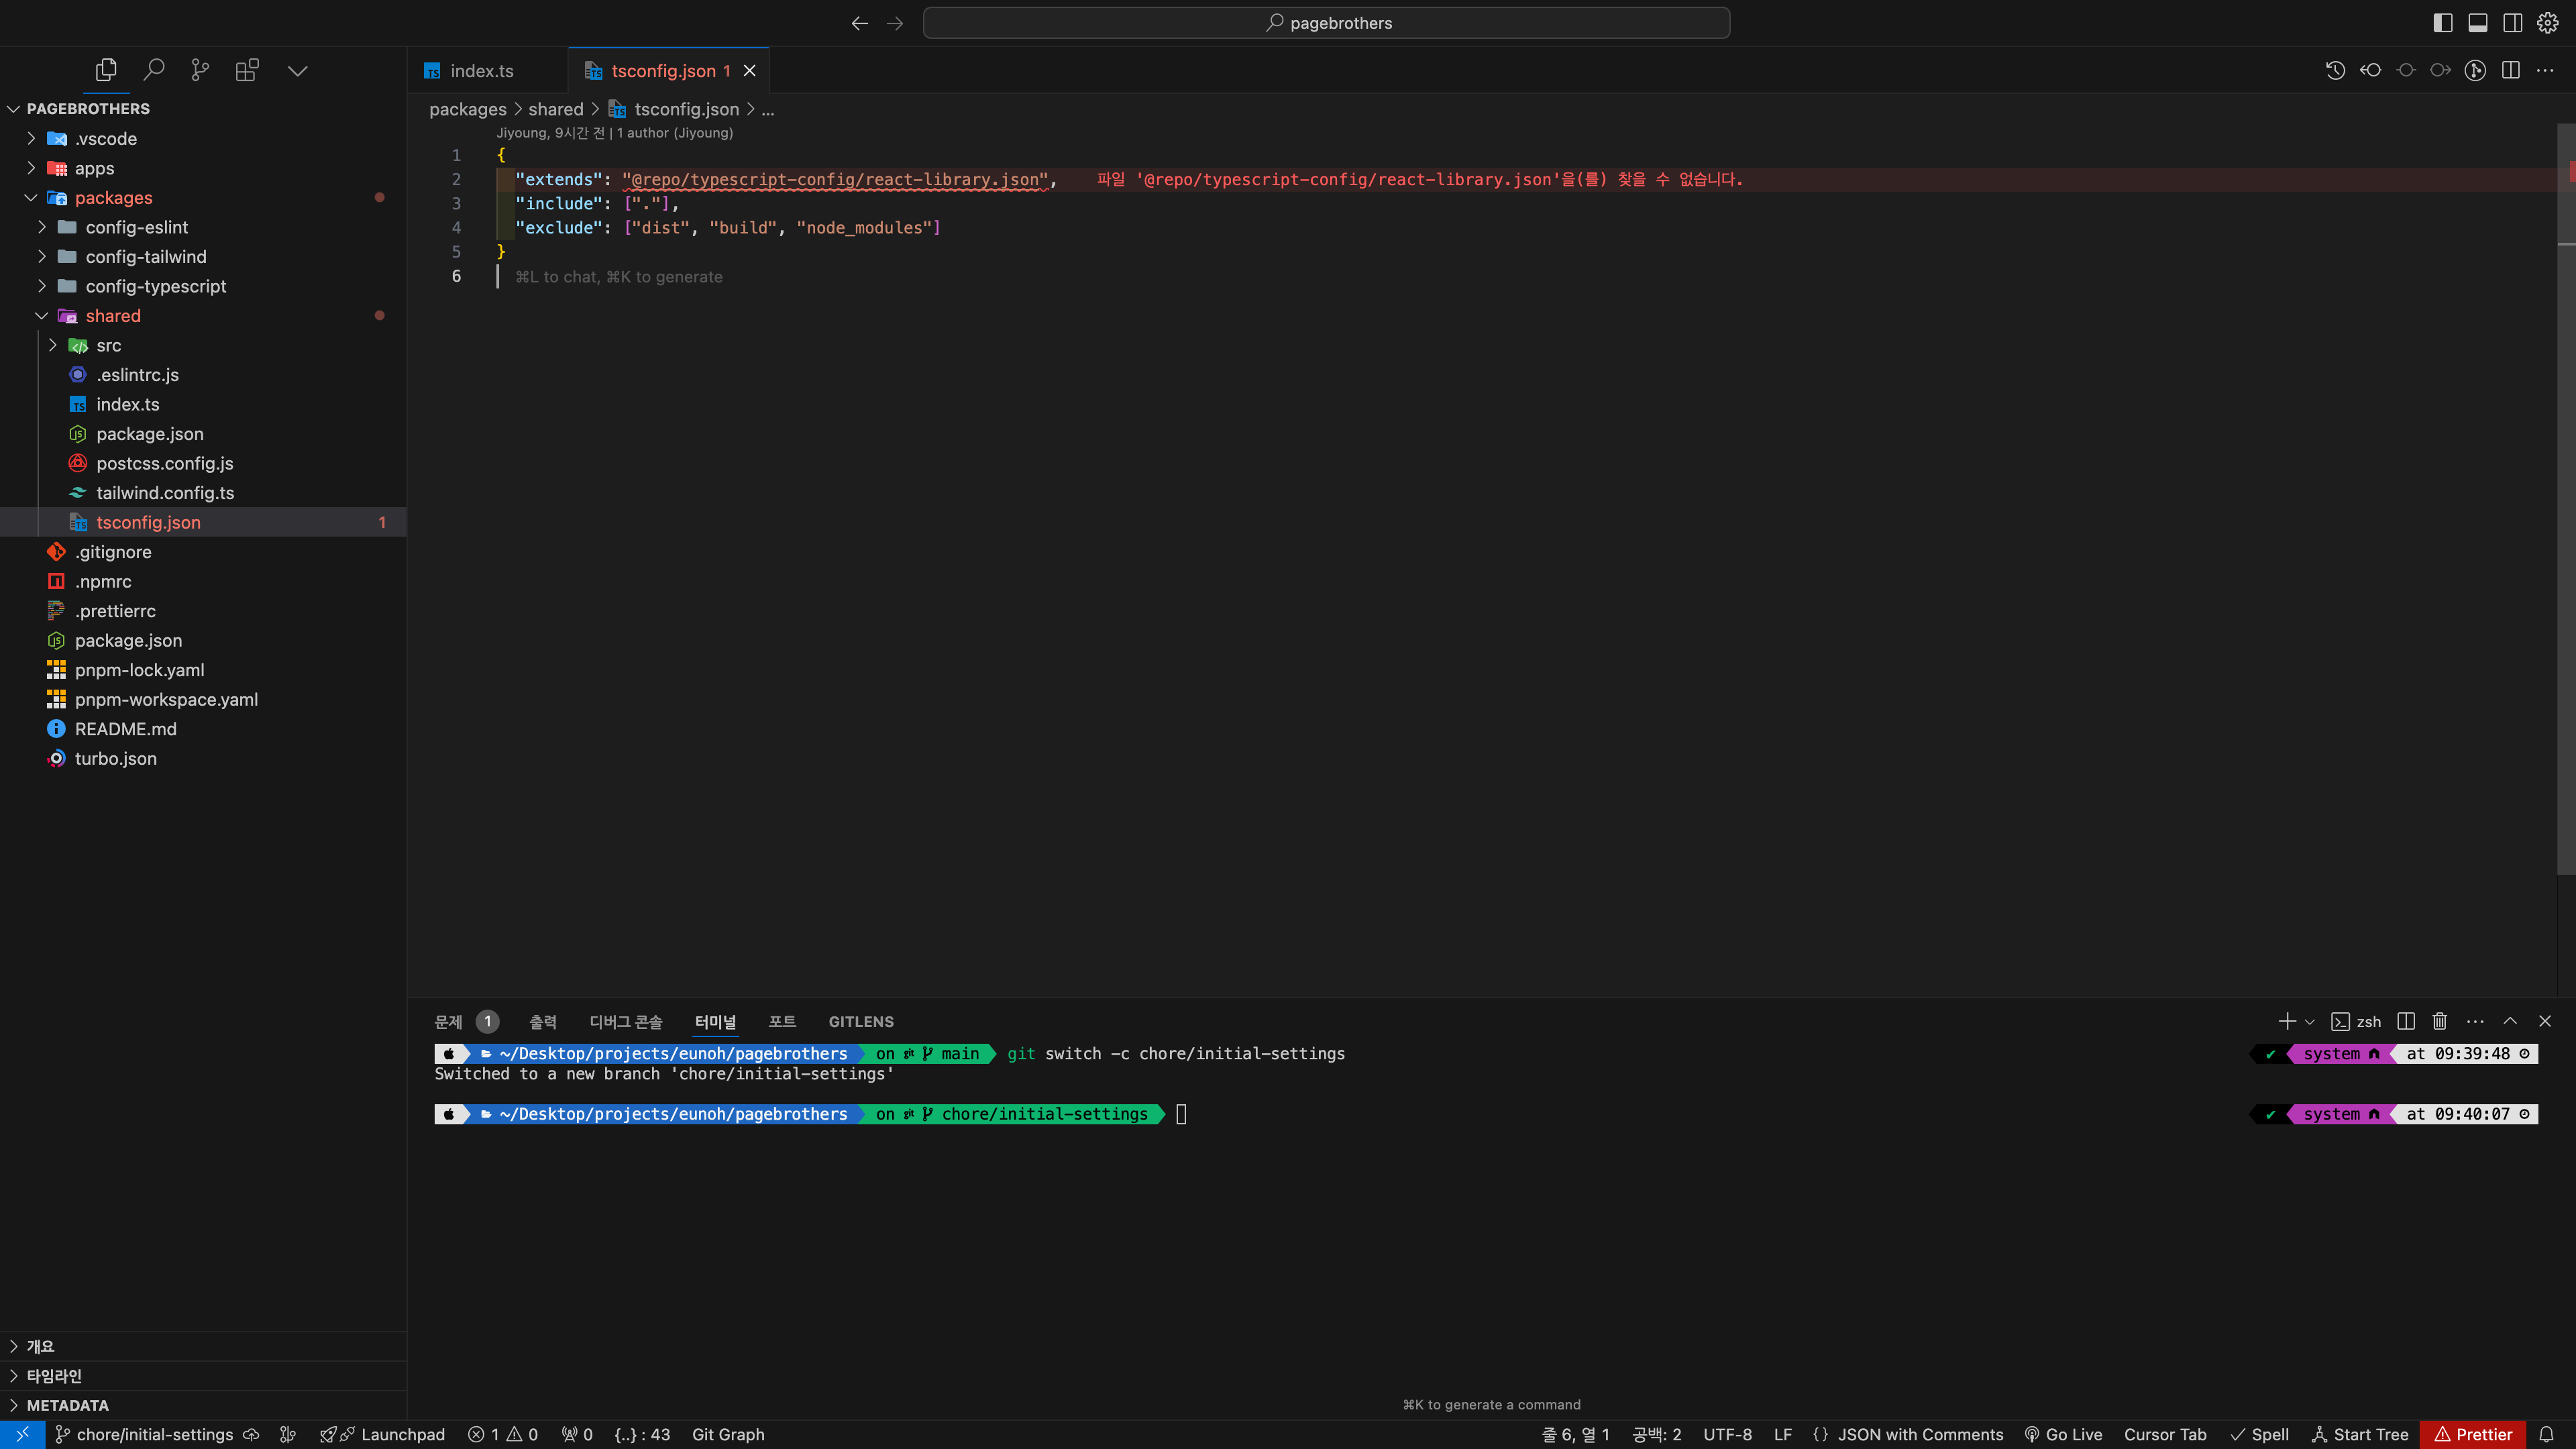The image size is (2576, 1449).
Task: Split the terminal pane
Action: pos(2406,1021)
